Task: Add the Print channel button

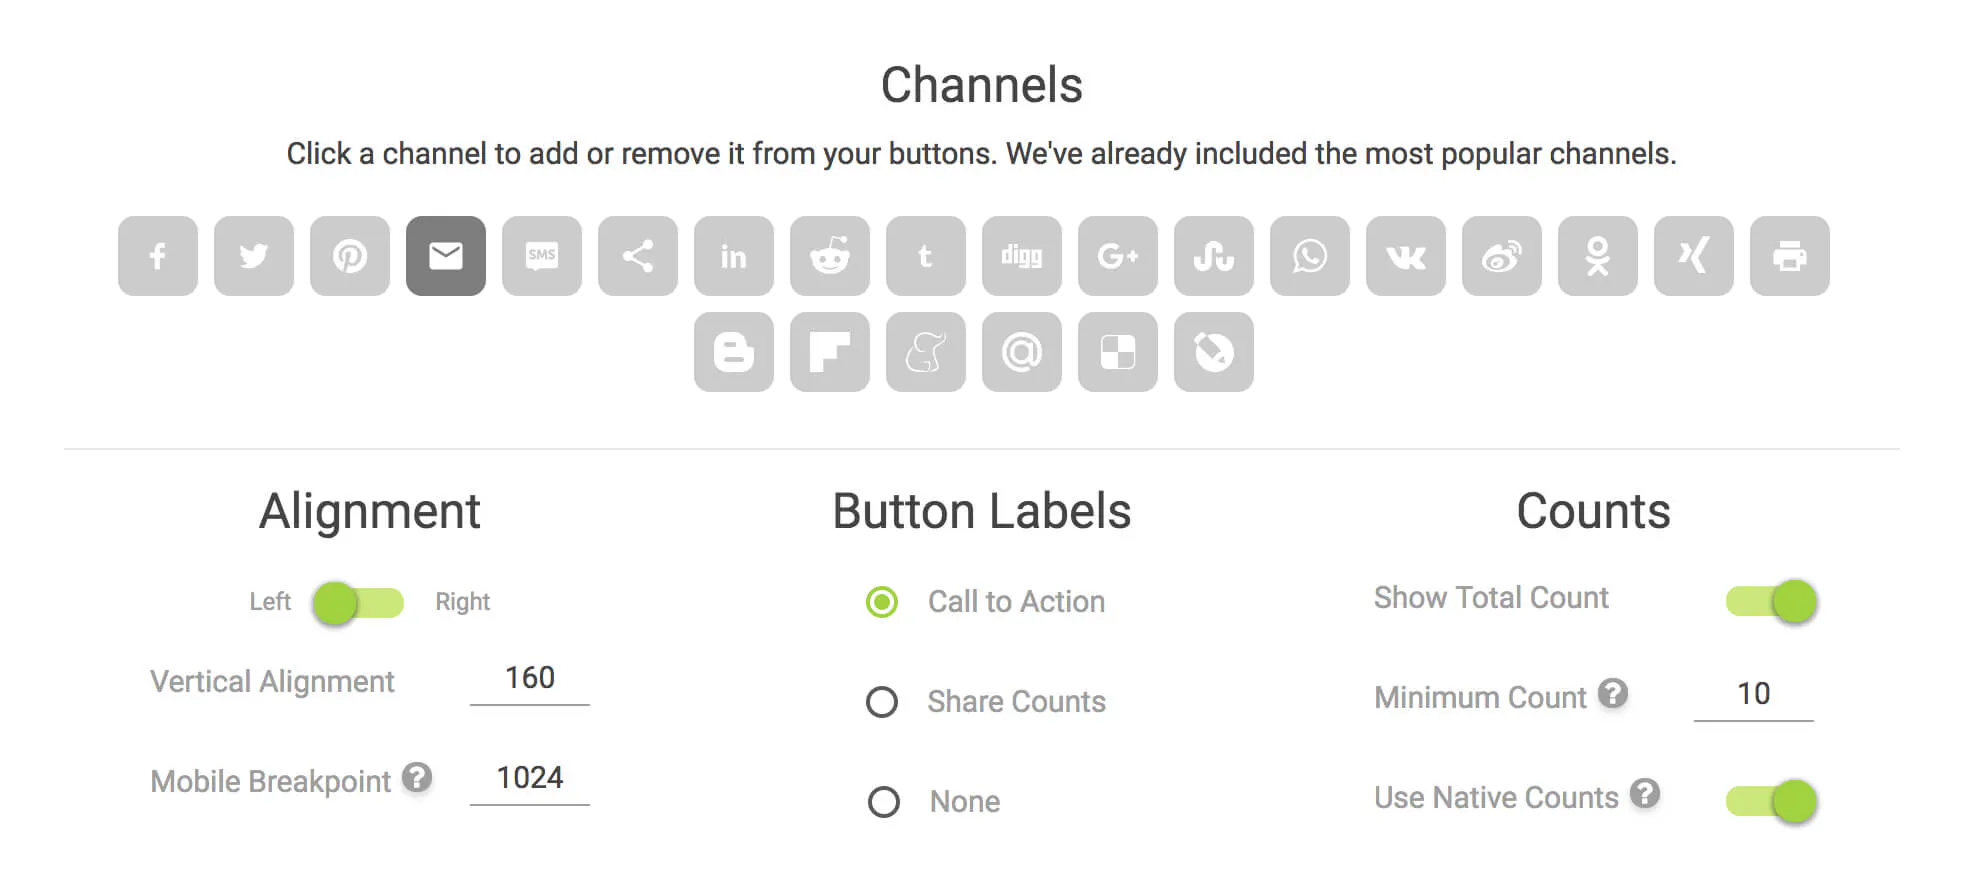Action: pos(1790,256)
